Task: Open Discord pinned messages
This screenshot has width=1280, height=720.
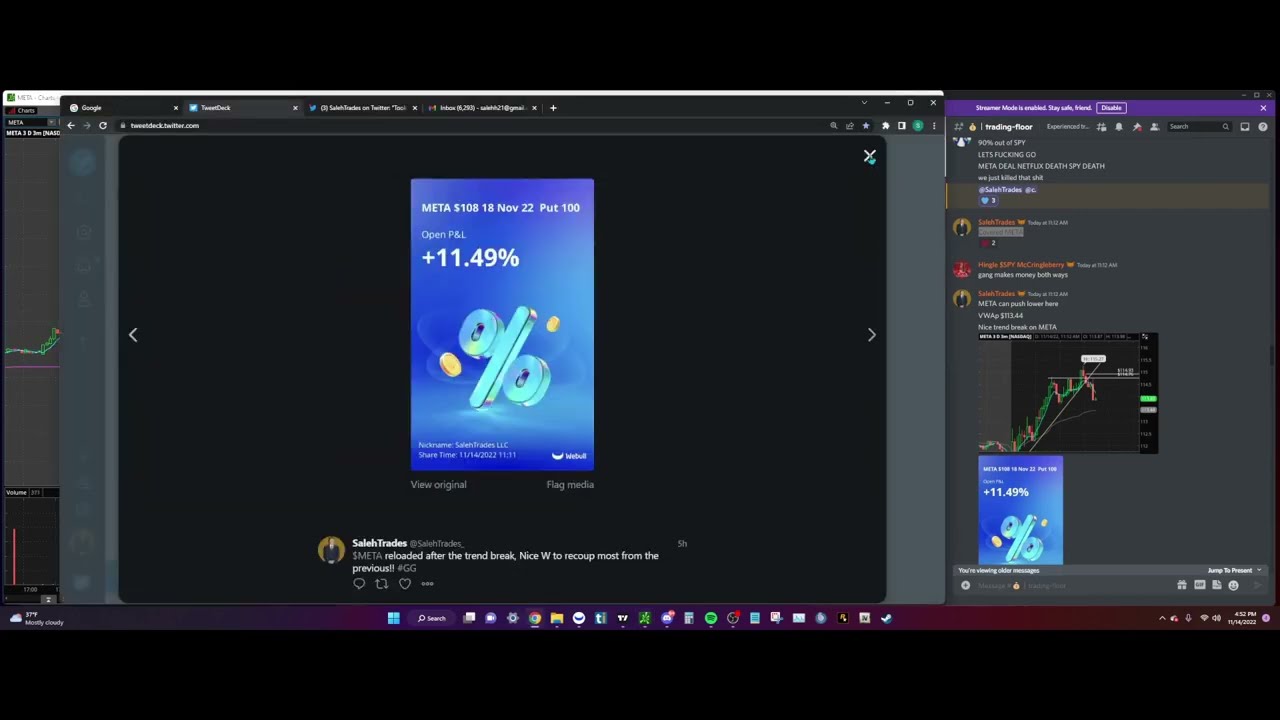Action: pos(1137,127)
